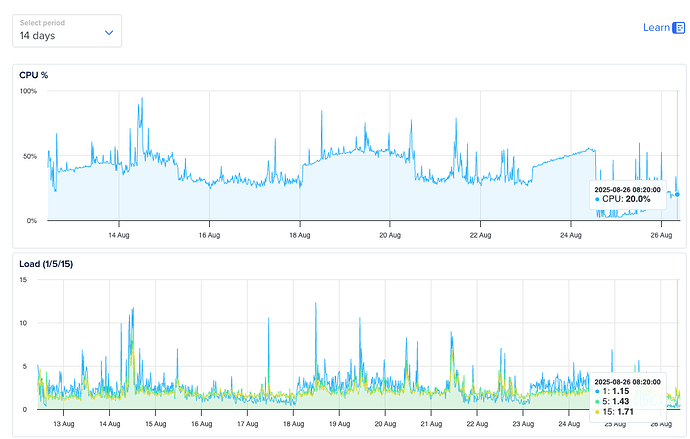
Task: Click the data point marker ending the CPU line
Action: point(677,194)
